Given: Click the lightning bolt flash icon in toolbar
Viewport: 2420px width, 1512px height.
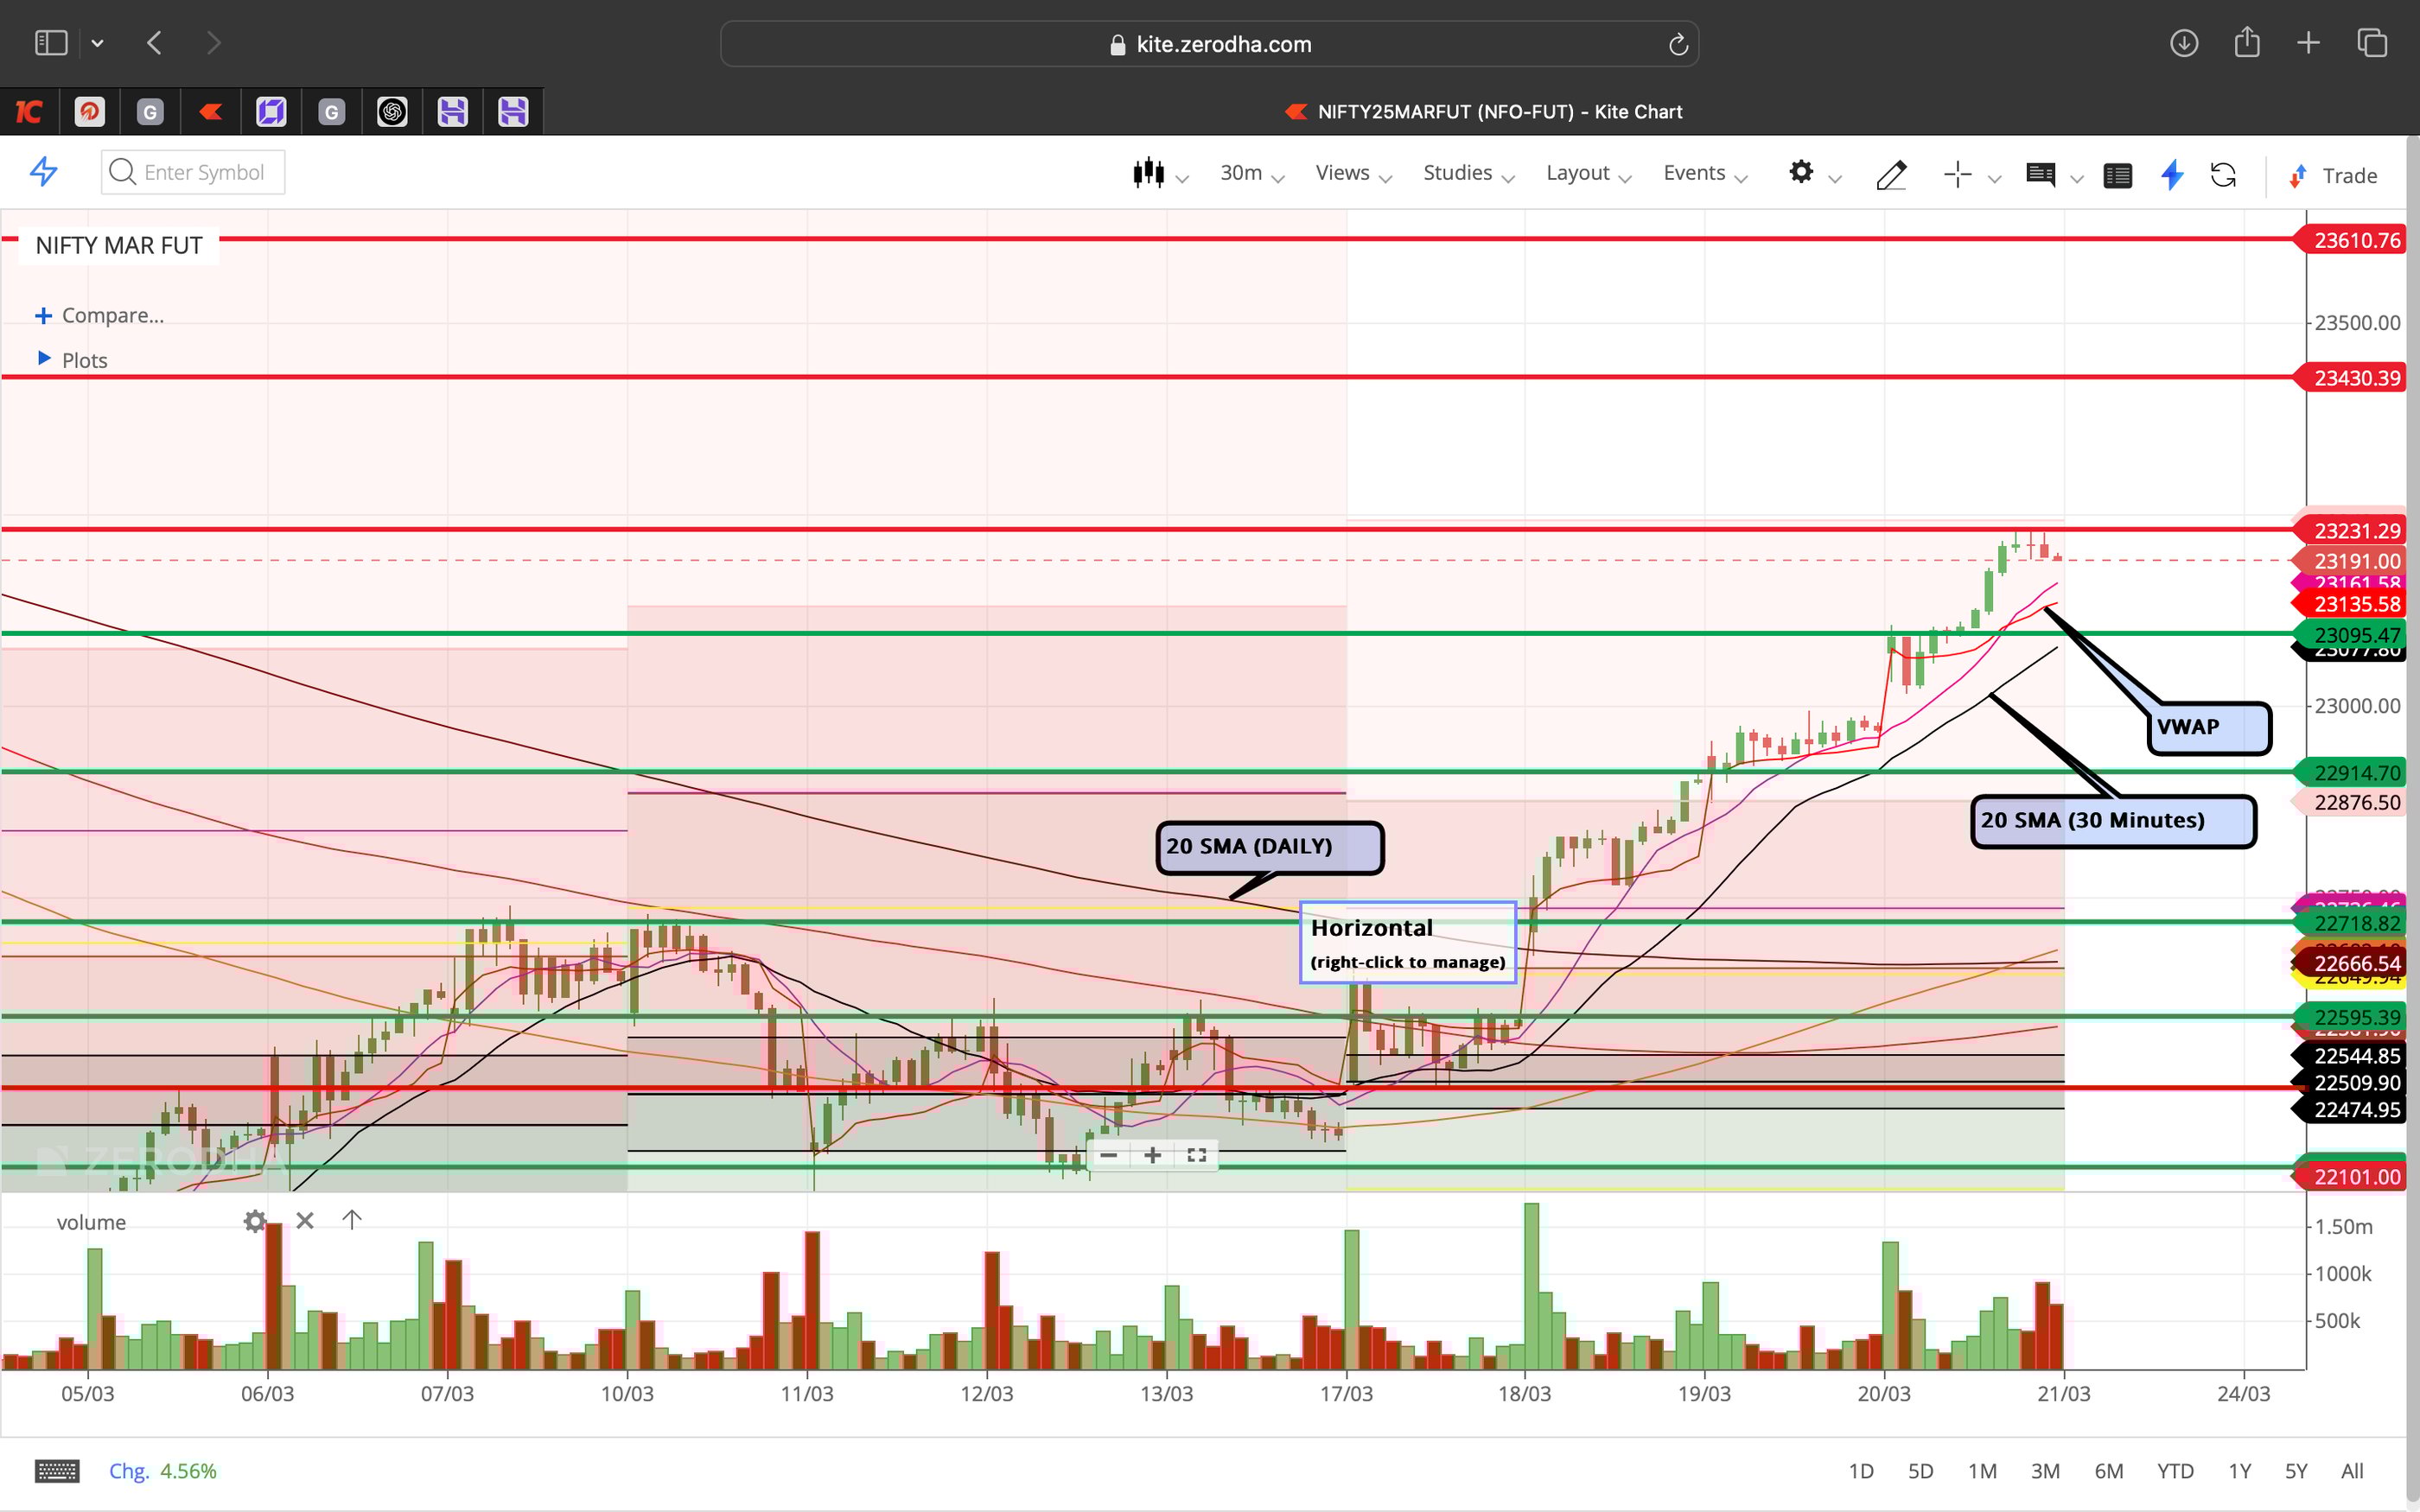Looking at the screenshot, I should [2171, 175].
